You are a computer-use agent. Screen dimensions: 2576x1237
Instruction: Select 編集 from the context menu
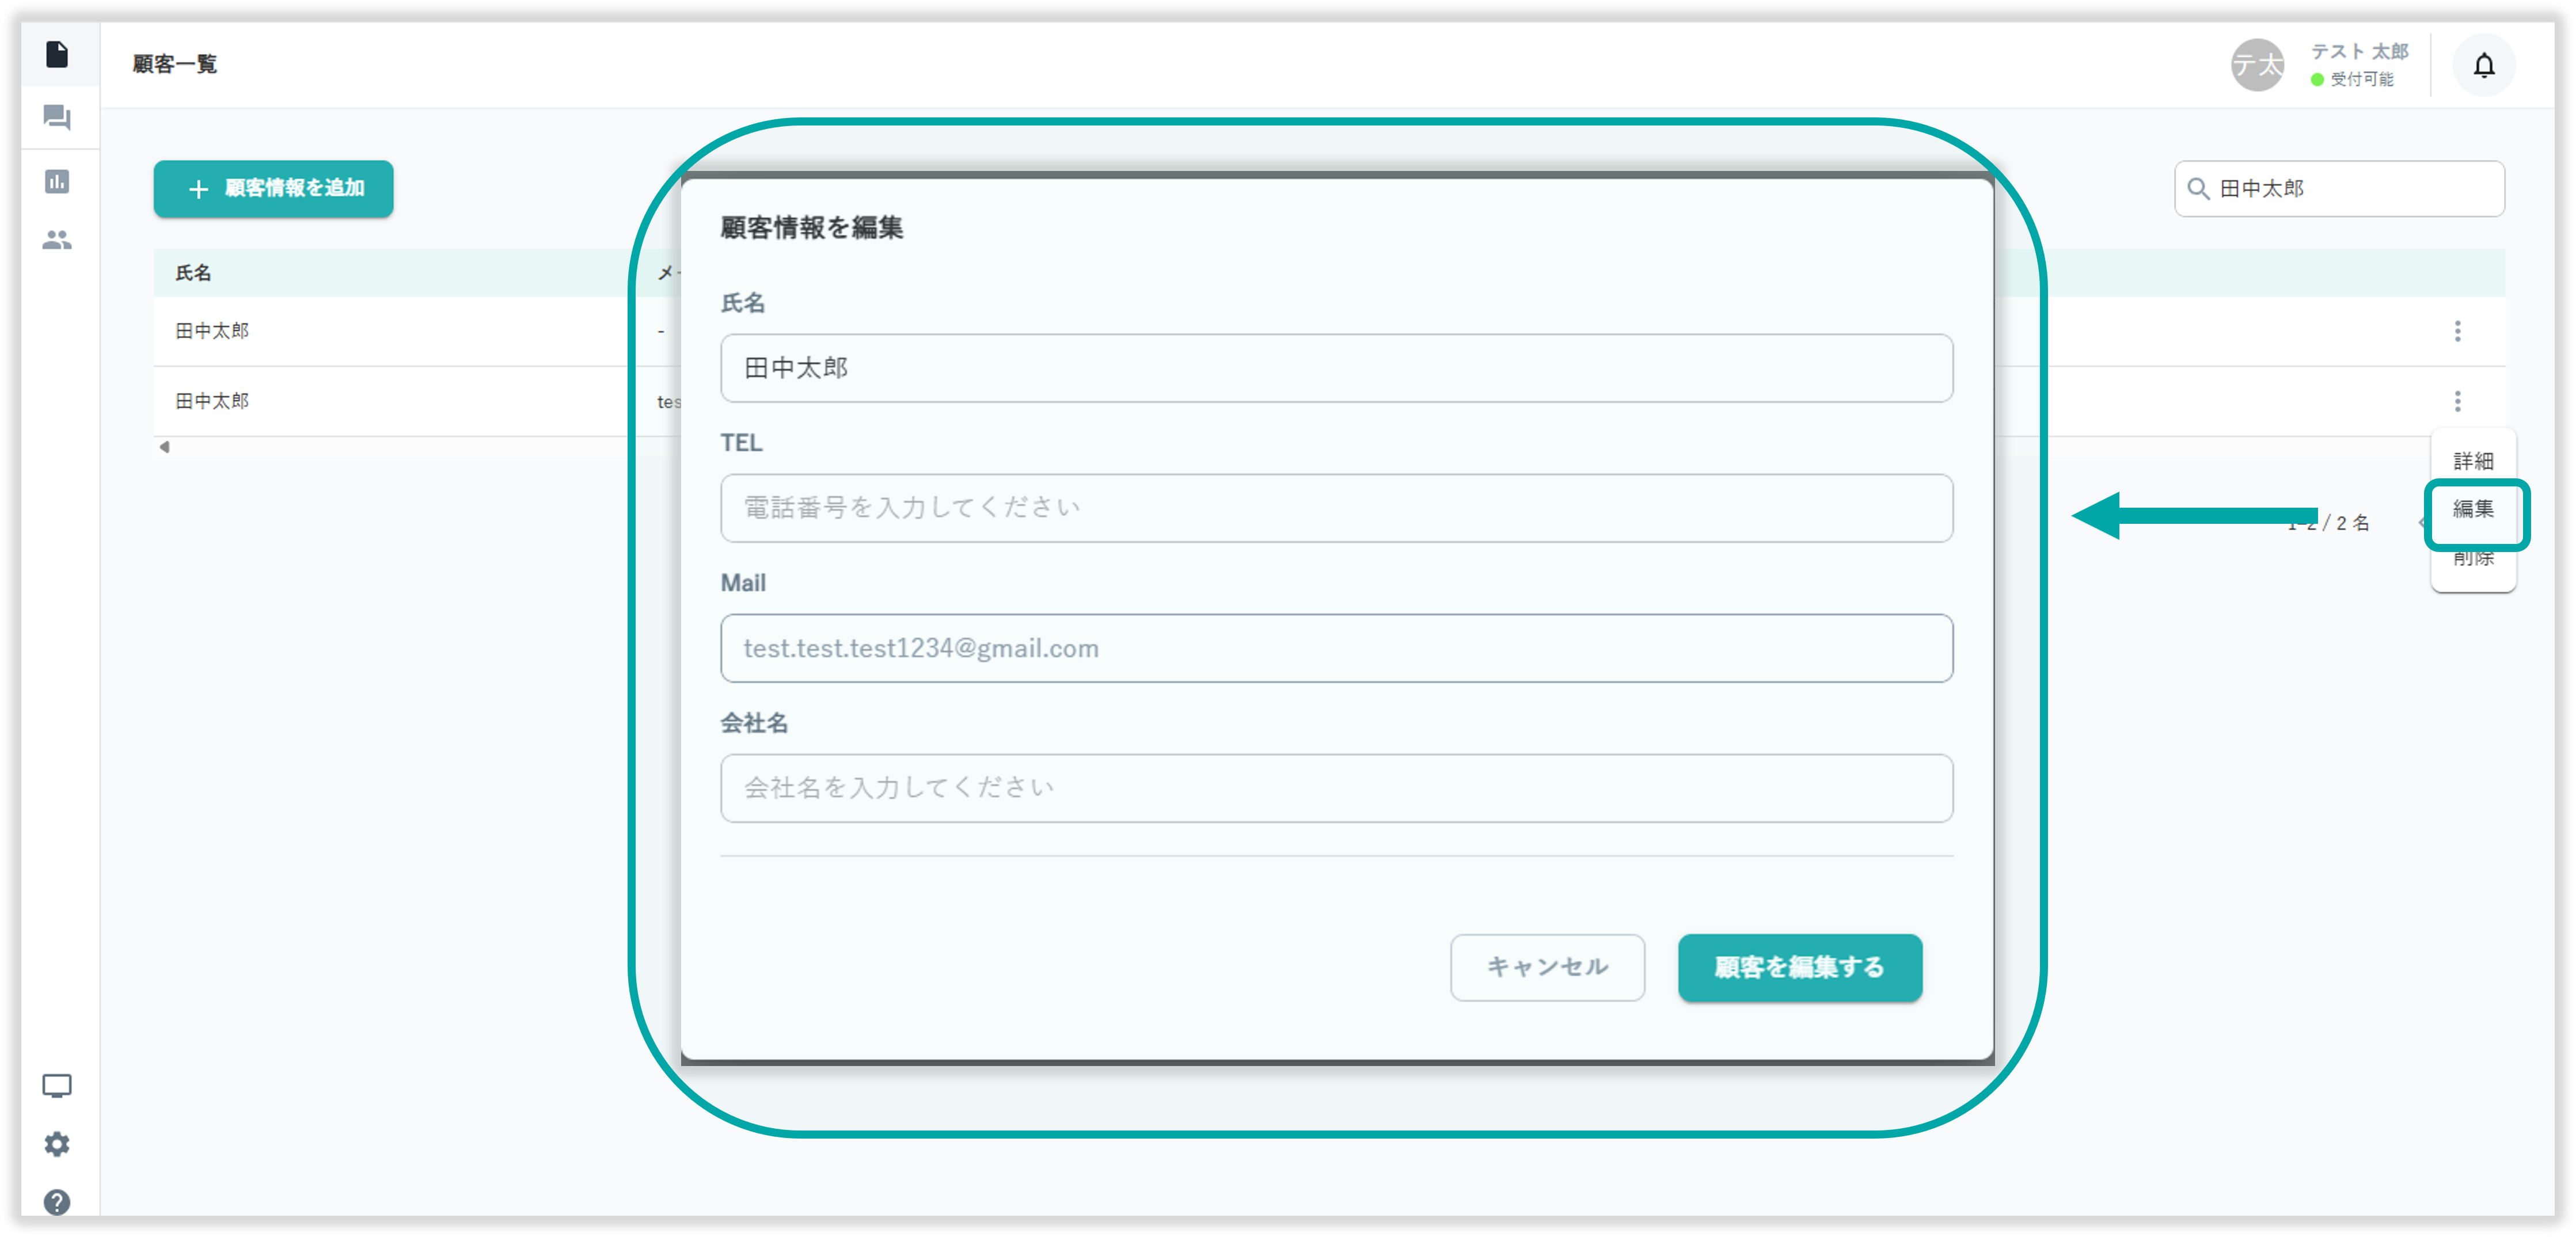pos(2473,509)
